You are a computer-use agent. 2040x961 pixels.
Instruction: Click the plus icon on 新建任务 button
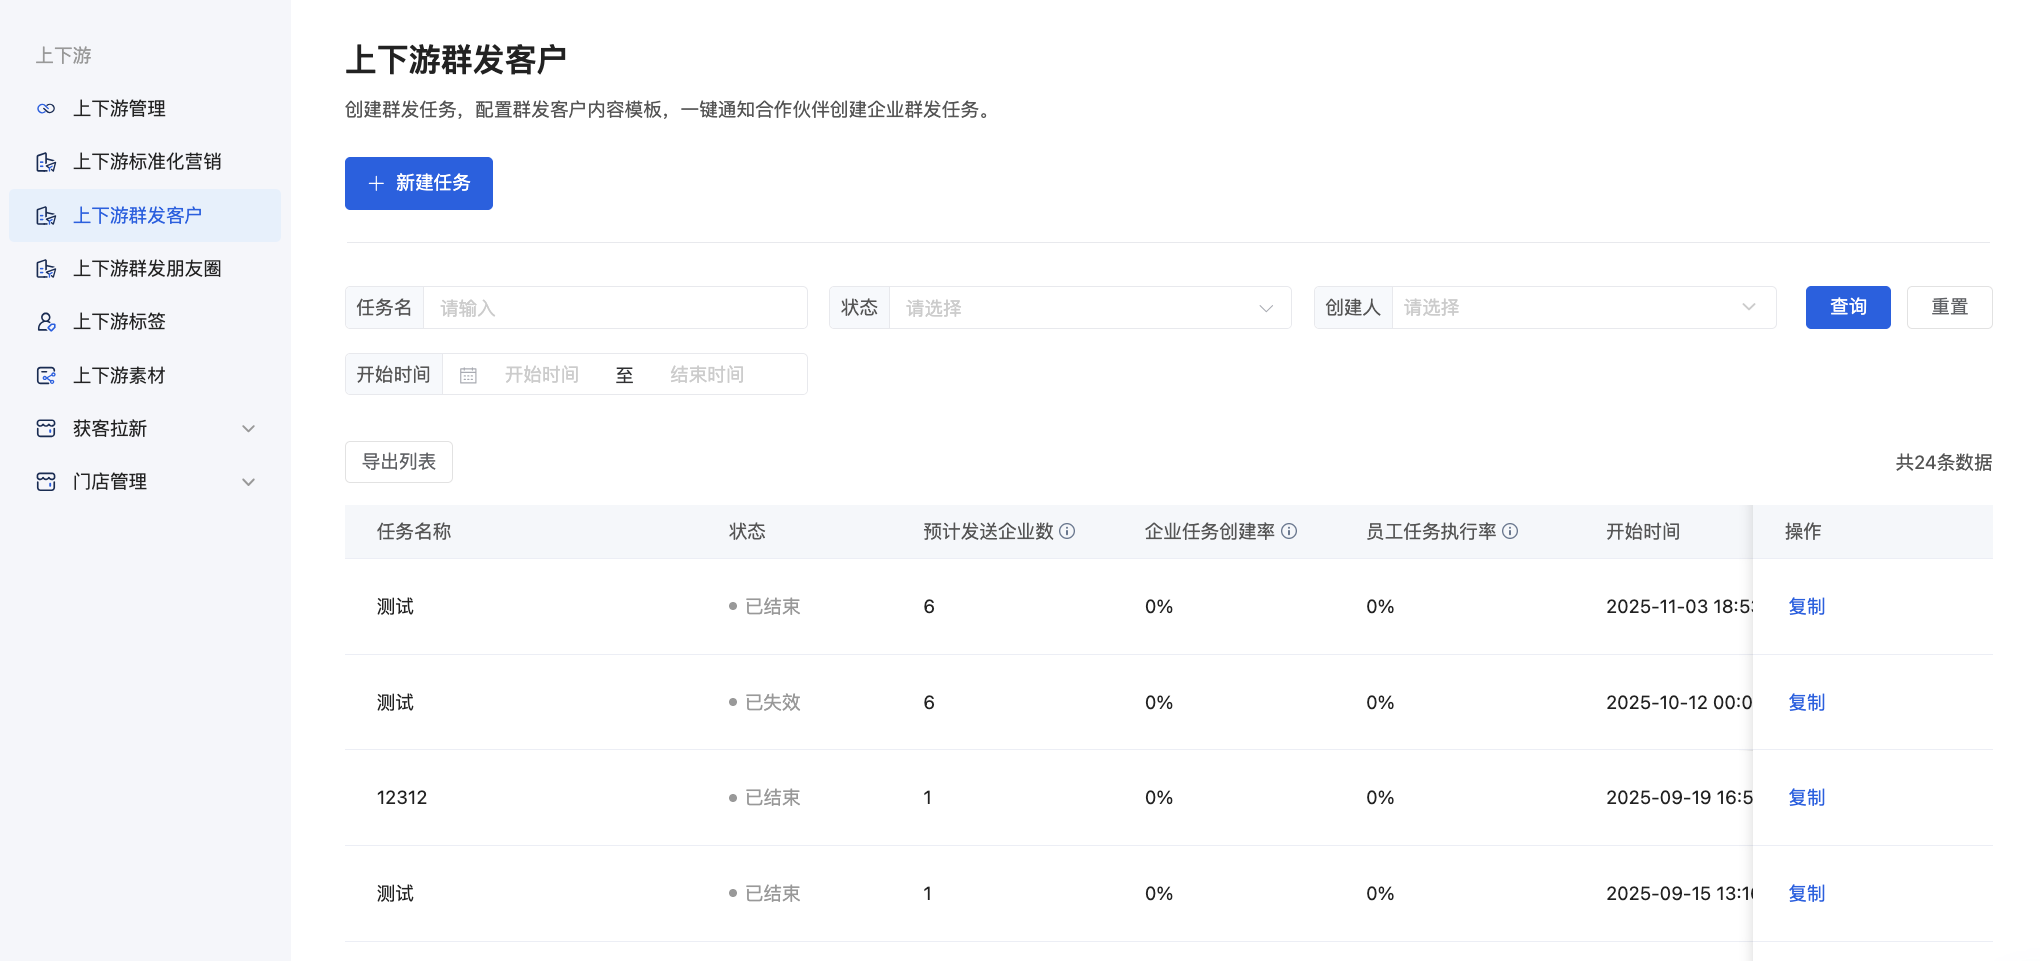coord(376,183)
